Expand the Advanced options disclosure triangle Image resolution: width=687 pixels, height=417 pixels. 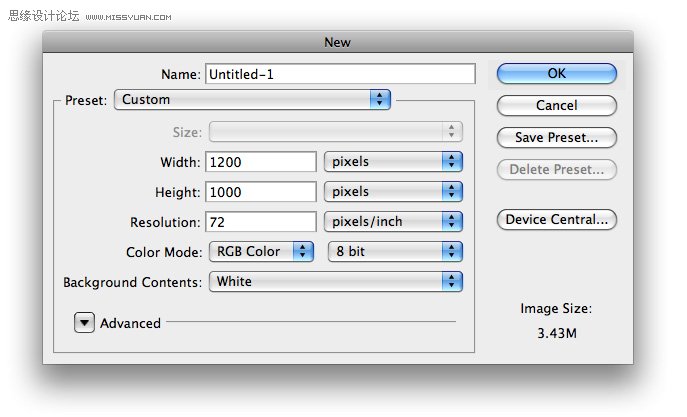(84, 323)
